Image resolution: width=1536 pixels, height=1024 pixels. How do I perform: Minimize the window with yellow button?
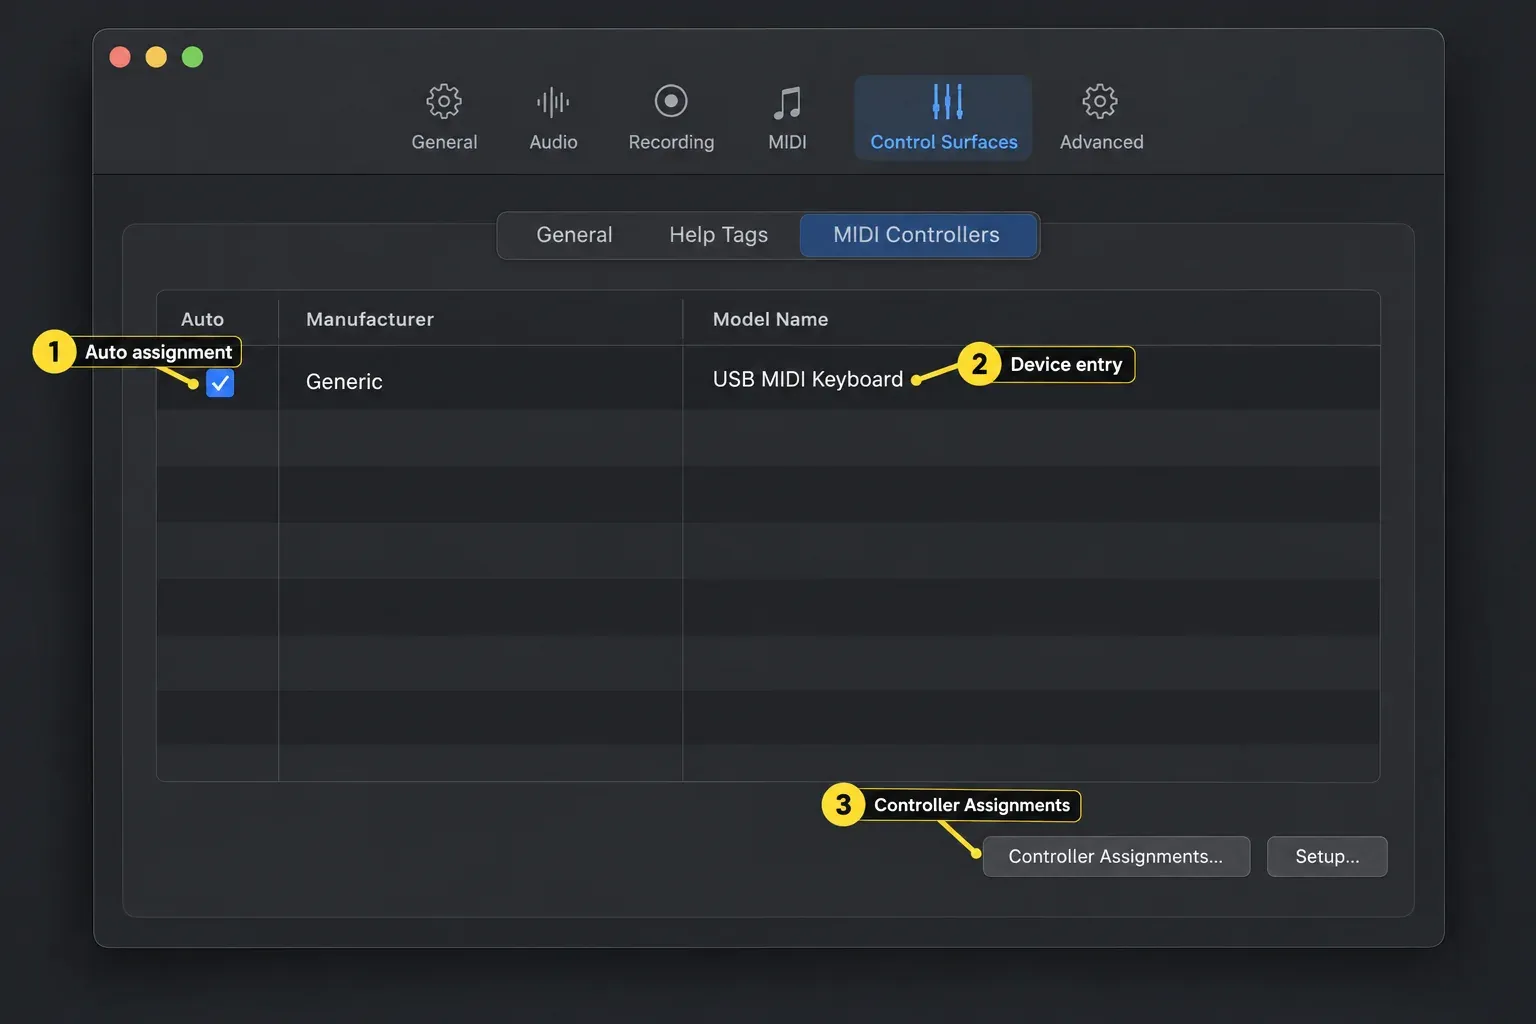coord(156,57)
